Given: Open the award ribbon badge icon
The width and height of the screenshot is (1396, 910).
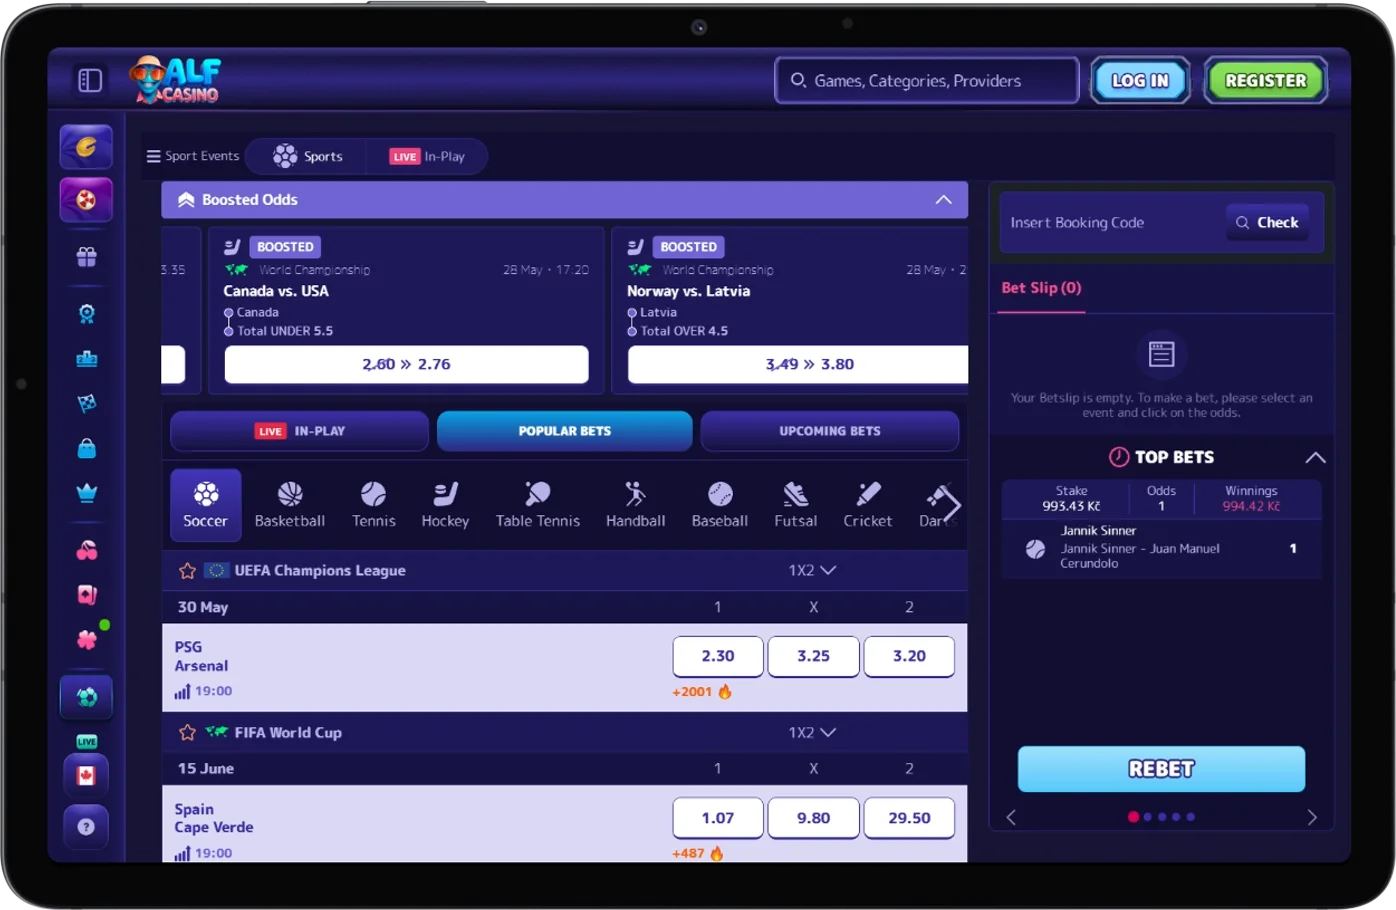Looking at the screenshot, I should click(87, 314).
